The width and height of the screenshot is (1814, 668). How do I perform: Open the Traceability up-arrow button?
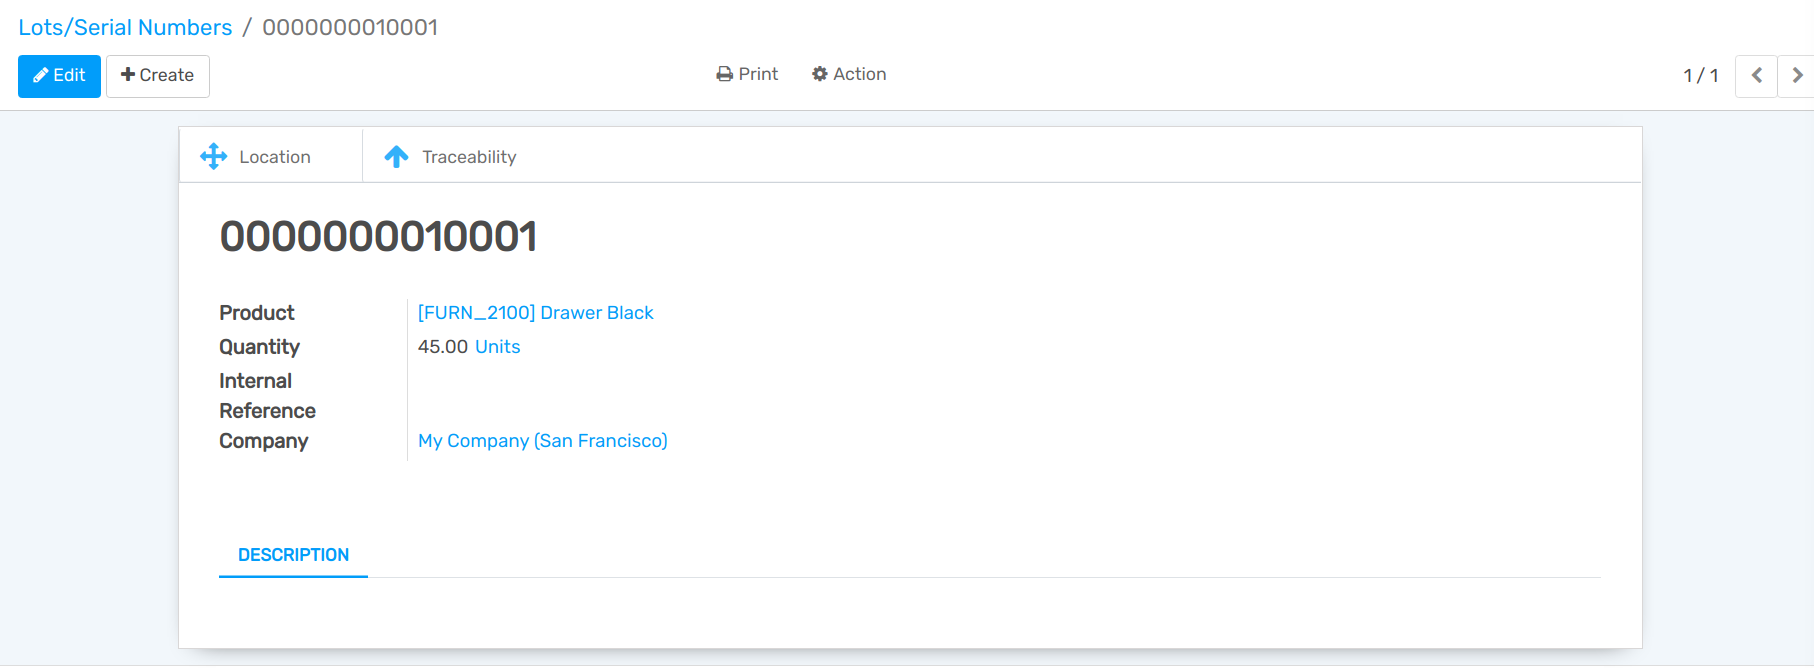(x=451, y=156)
